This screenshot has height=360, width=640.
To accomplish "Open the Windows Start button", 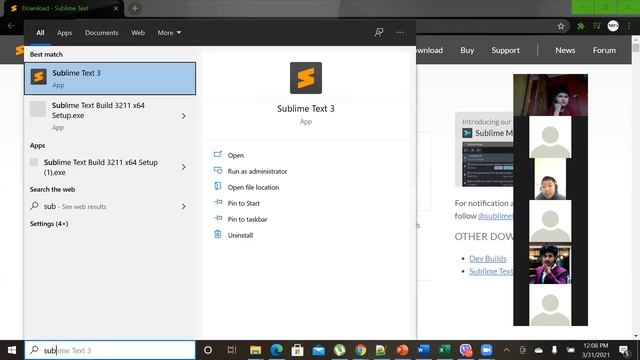I will [12, 350].
